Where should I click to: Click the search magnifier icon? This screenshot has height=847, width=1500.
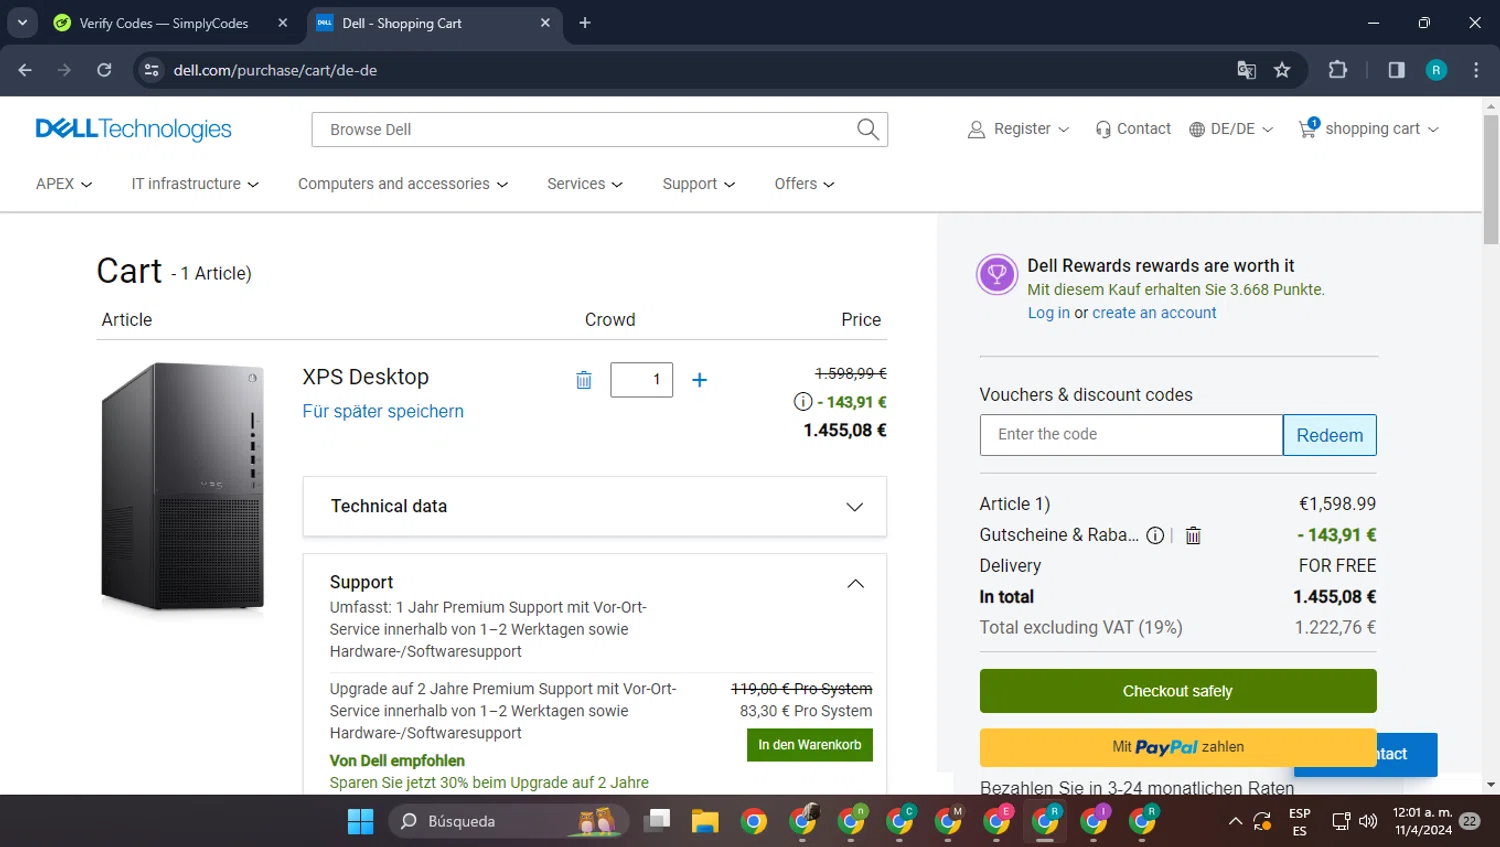[867, 129]
